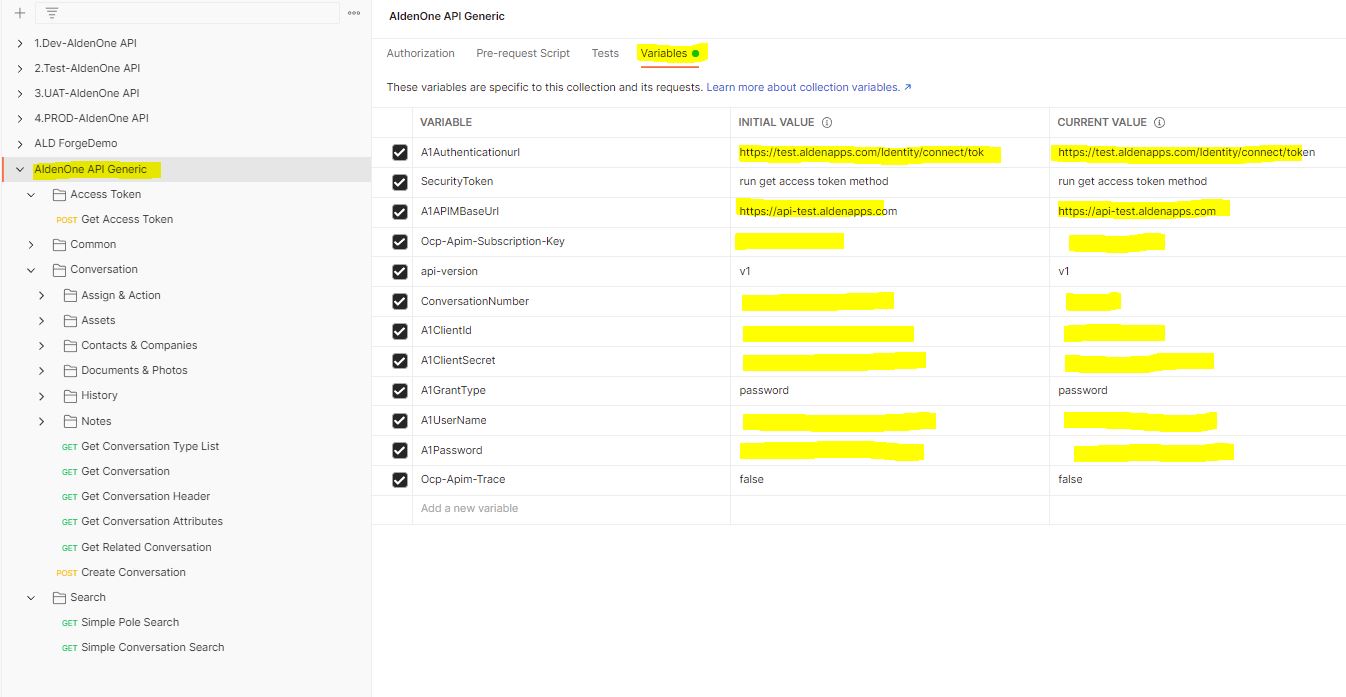Expand the ALD ForgeDemo collection
This screenshot has width=1346, height=697.
pos(20,143)
